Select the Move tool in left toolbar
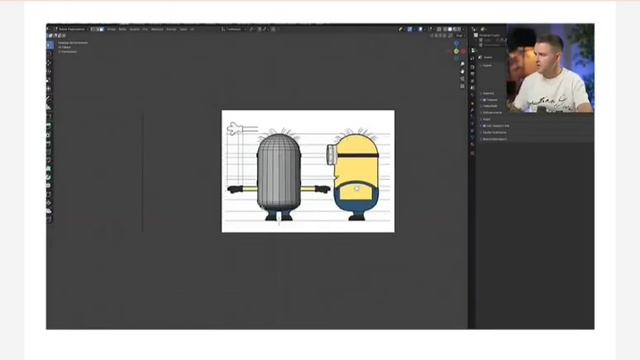The image size is (640, 360). tap(50, 63)
